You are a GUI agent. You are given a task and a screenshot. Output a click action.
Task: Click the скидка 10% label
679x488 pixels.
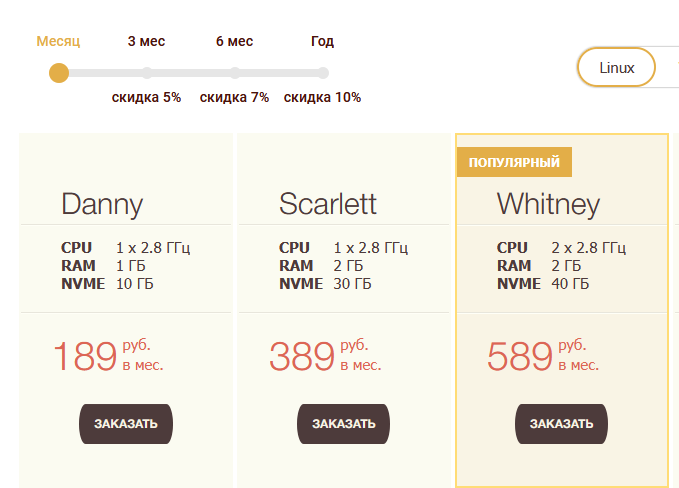322,97
